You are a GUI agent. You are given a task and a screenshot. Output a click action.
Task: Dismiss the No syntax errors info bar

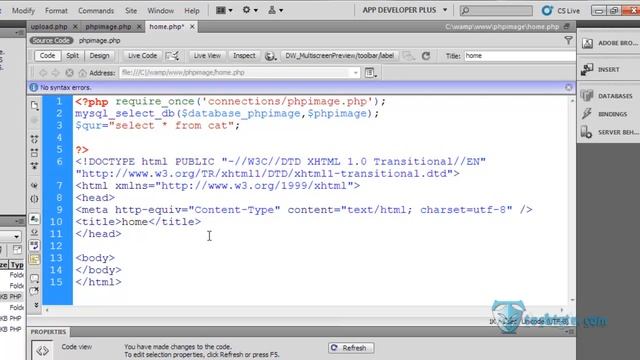pyautogui.click(x=569, y=87)
